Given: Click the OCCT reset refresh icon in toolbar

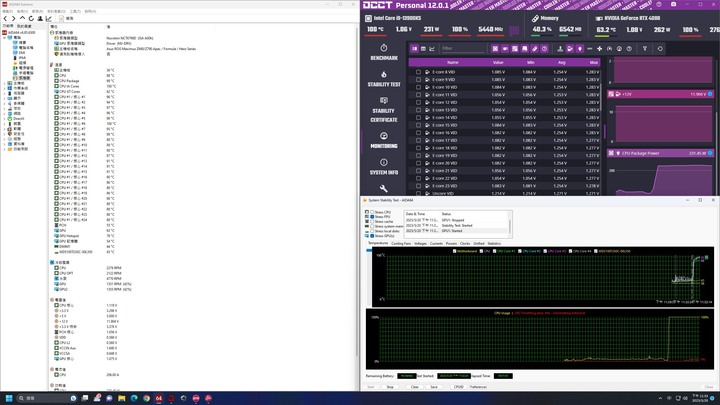Looking at the screenshot, I should click(x=660, y=49).
